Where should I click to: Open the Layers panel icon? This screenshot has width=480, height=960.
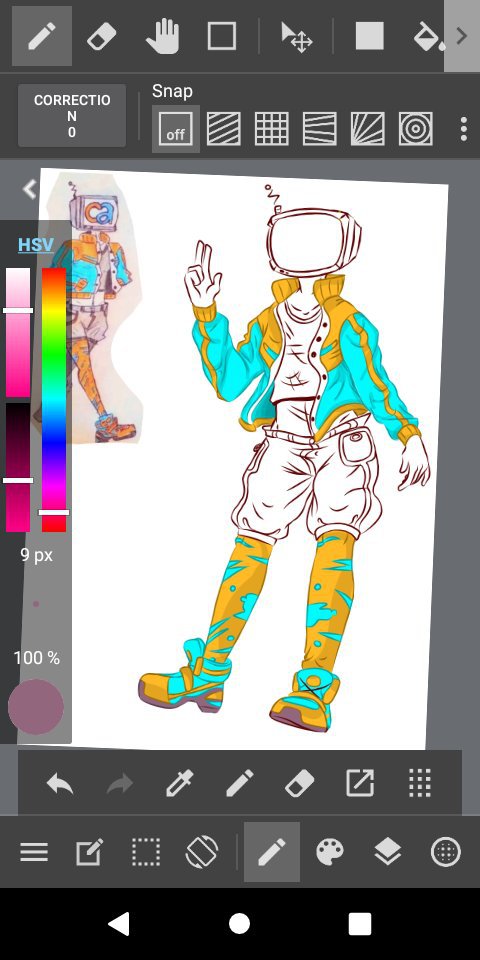(387, 852)
